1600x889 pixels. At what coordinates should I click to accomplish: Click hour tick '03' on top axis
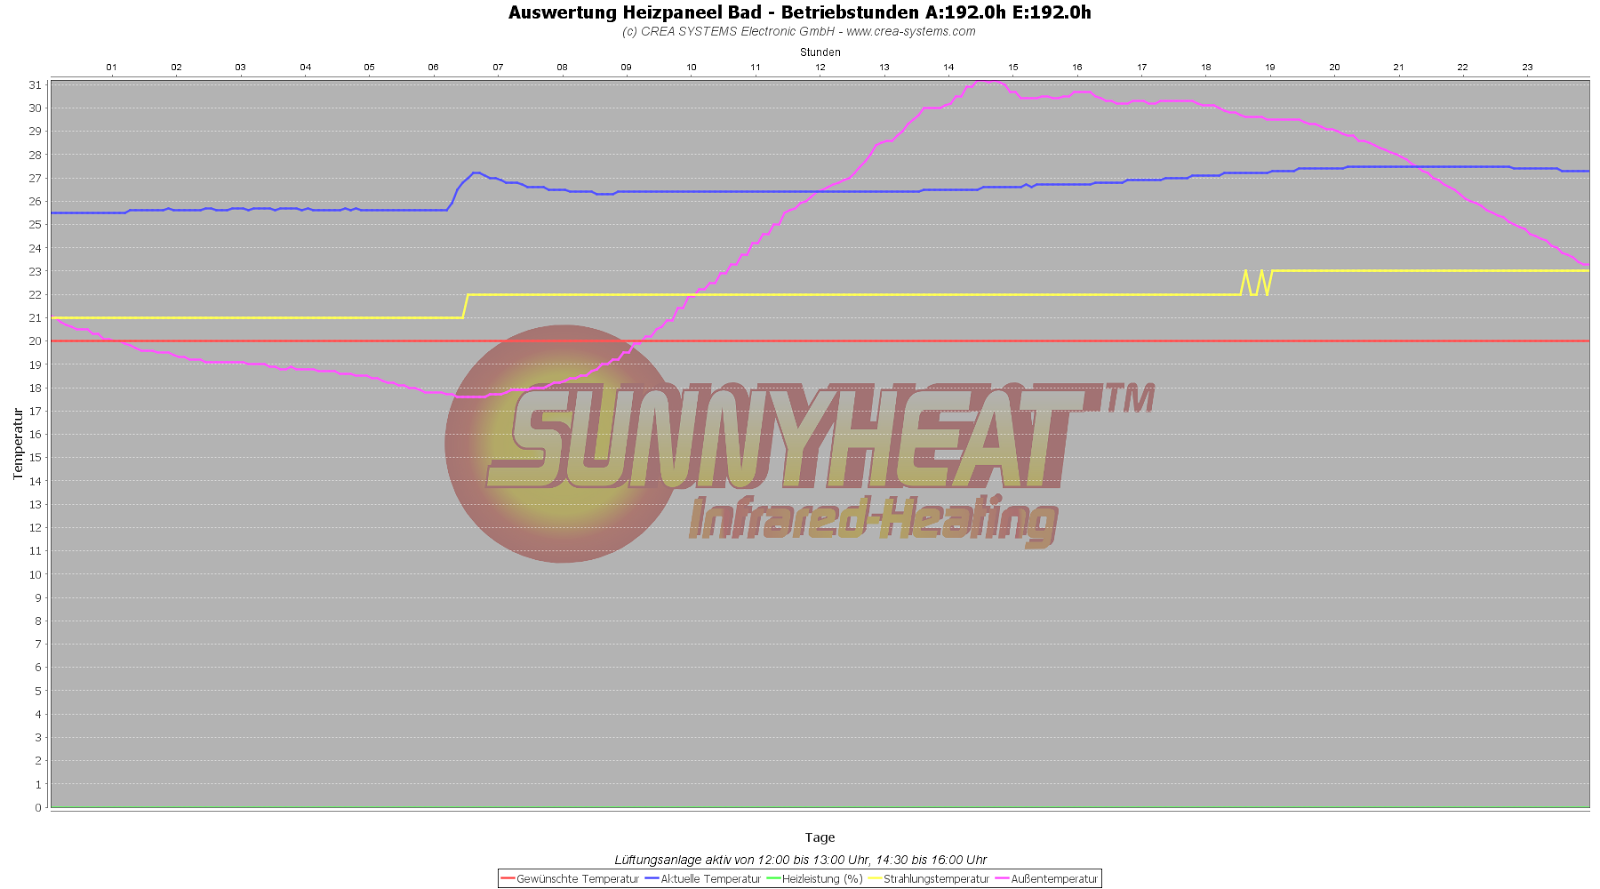pos(240,67)
